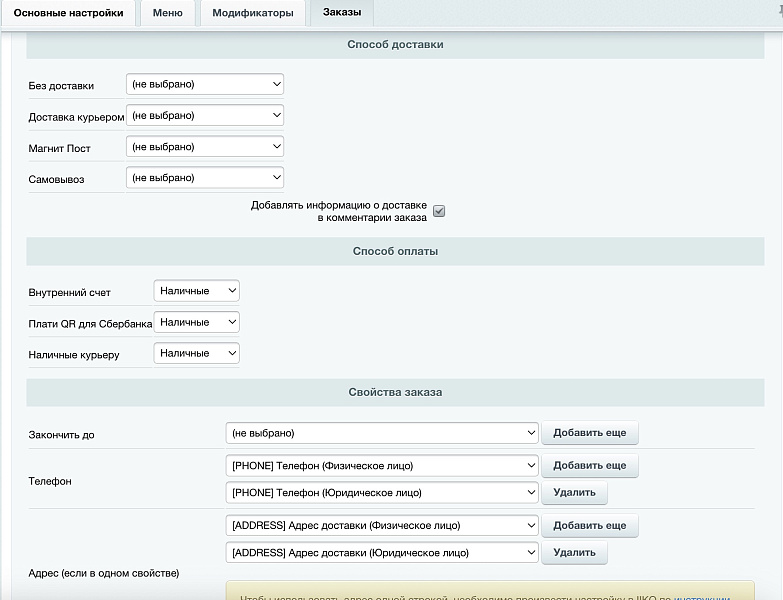Click 'Добавить еще' next to 'Закончить до'
The image size is (783, 600).
coord(589,433)
